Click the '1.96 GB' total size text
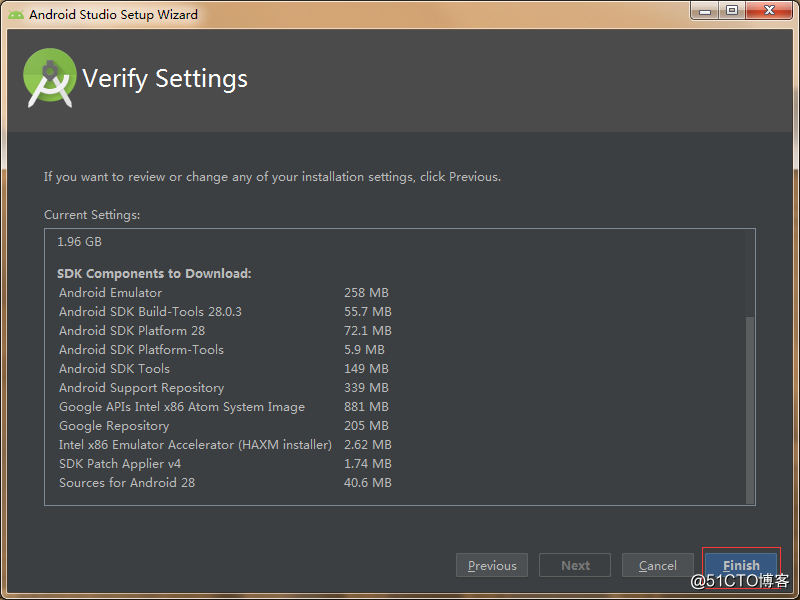Image resolution: width=800 pixels, height=600 pixels. click(x=79, y=242)
